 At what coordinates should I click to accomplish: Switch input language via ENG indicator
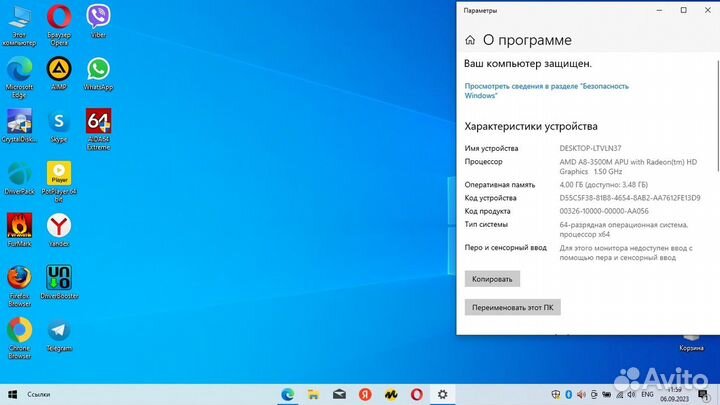[647, 394]
